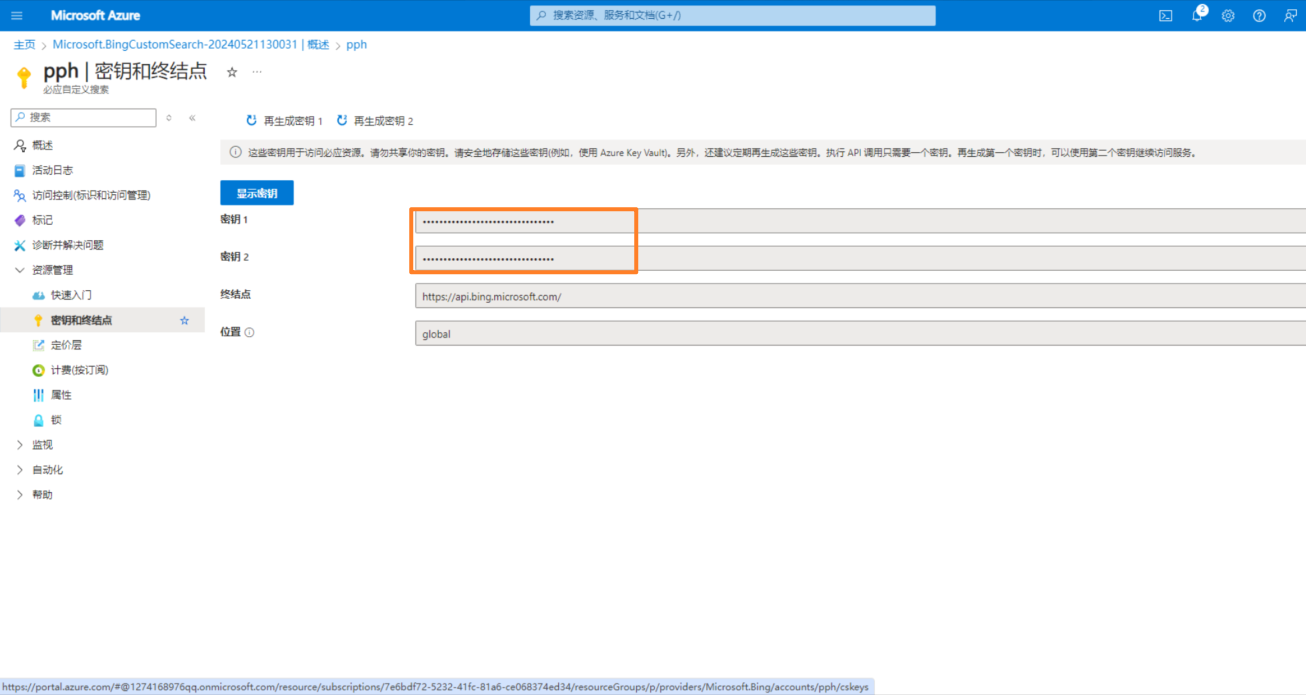Open Azure portal settings gear
This screenshot has height=695, width=1306.
tap(1228, 15)
